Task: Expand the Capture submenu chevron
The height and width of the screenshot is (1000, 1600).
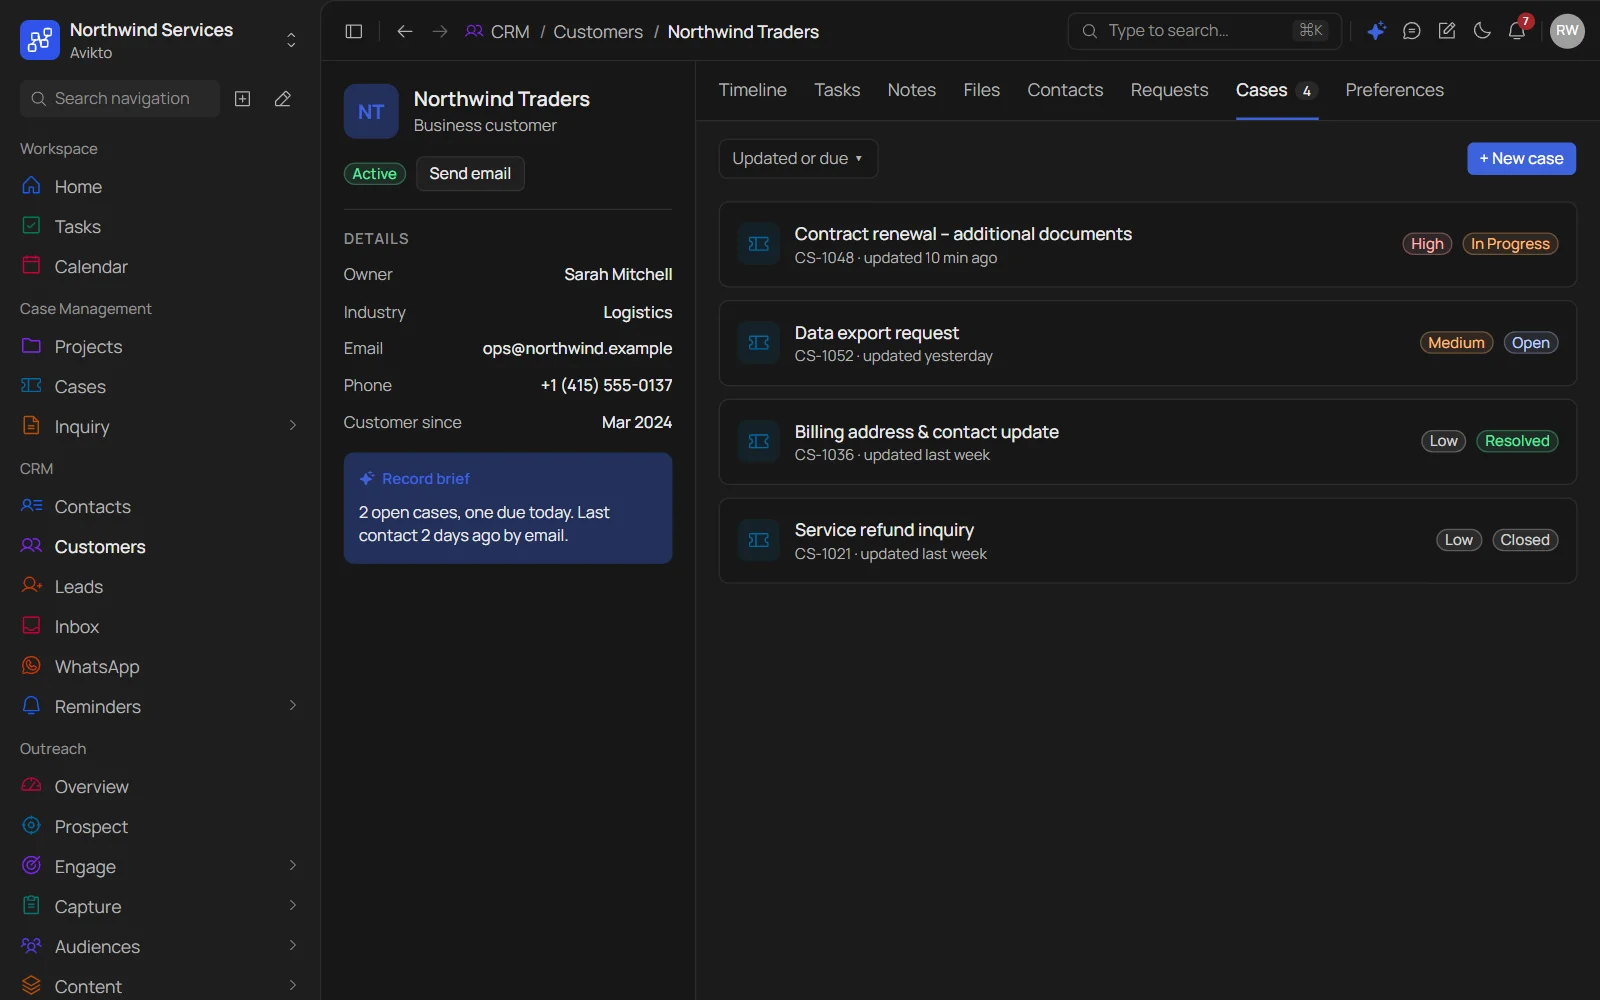Action: click(x=293, y=906)
